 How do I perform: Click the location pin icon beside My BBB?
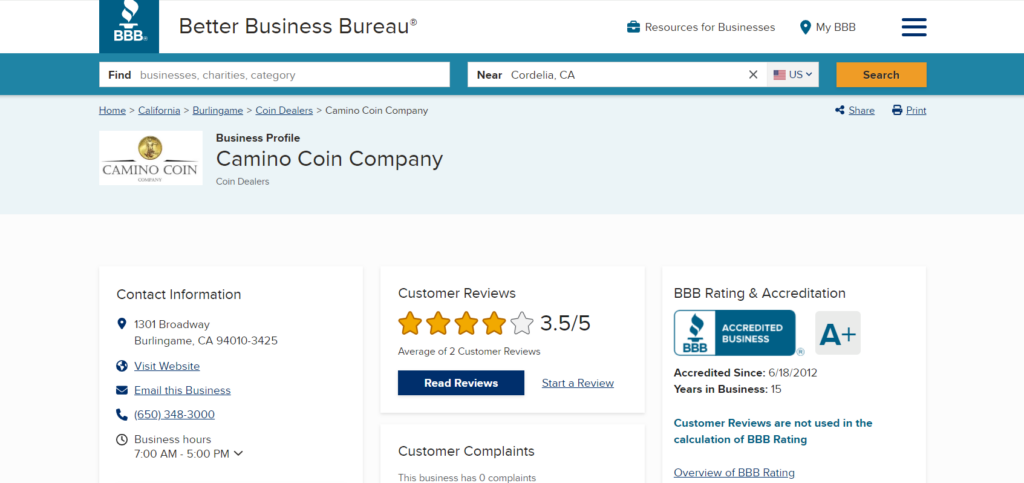click(805, 27)
